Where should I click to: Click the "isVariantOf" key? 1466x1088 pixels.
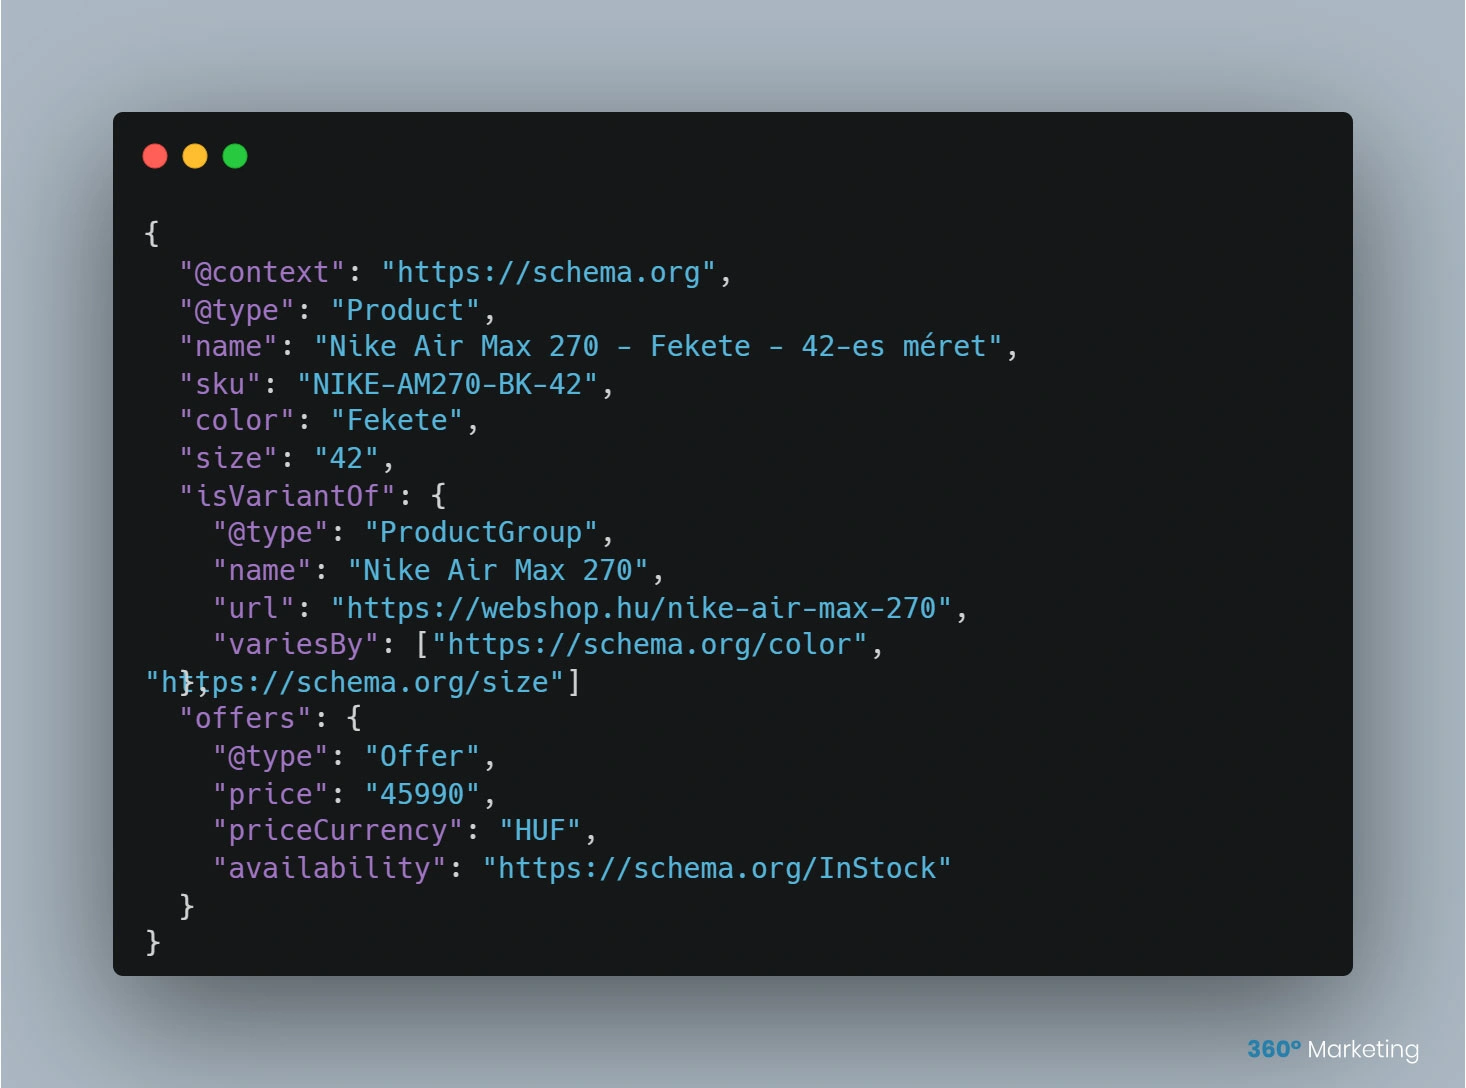pos(288,496)
